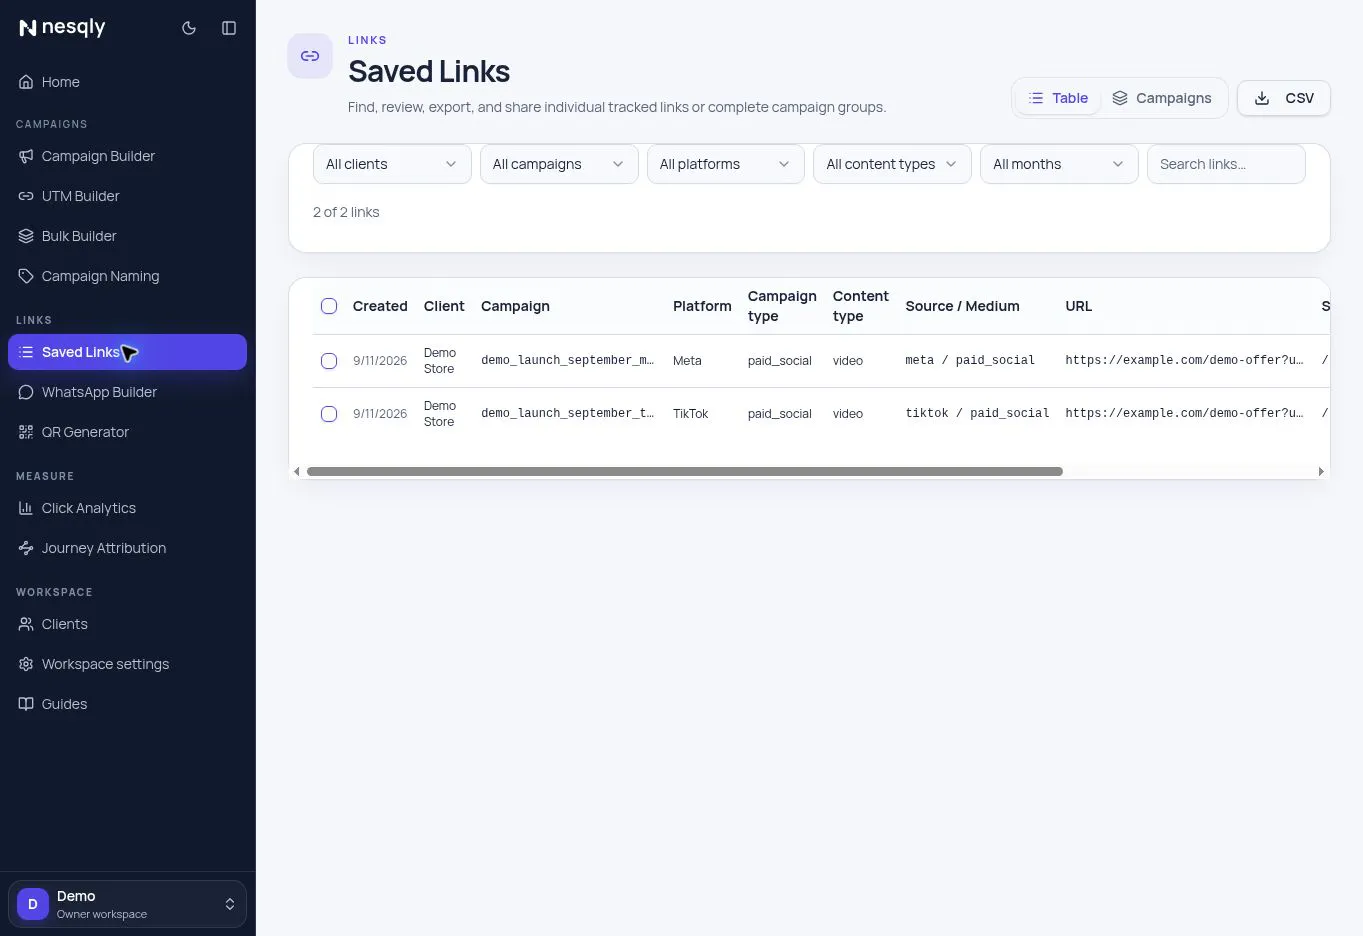Click the CSV download icon
The width and height of the screenshot is (1363, 936).
[x=1262, y=98]
